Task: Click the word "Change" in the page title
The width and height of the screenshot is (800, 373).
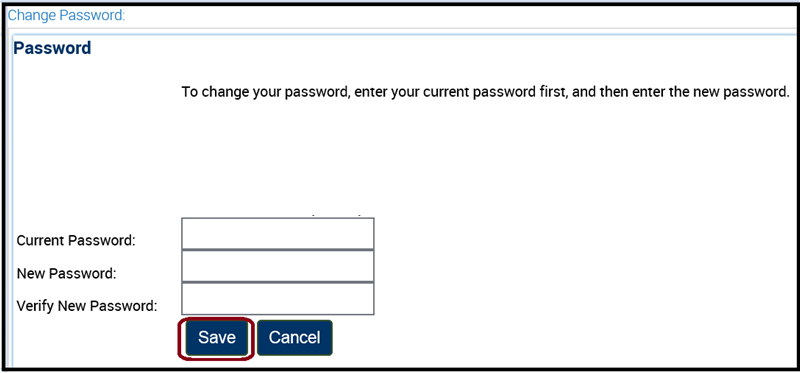Action: pyautogui.click(x=32, y=15)
